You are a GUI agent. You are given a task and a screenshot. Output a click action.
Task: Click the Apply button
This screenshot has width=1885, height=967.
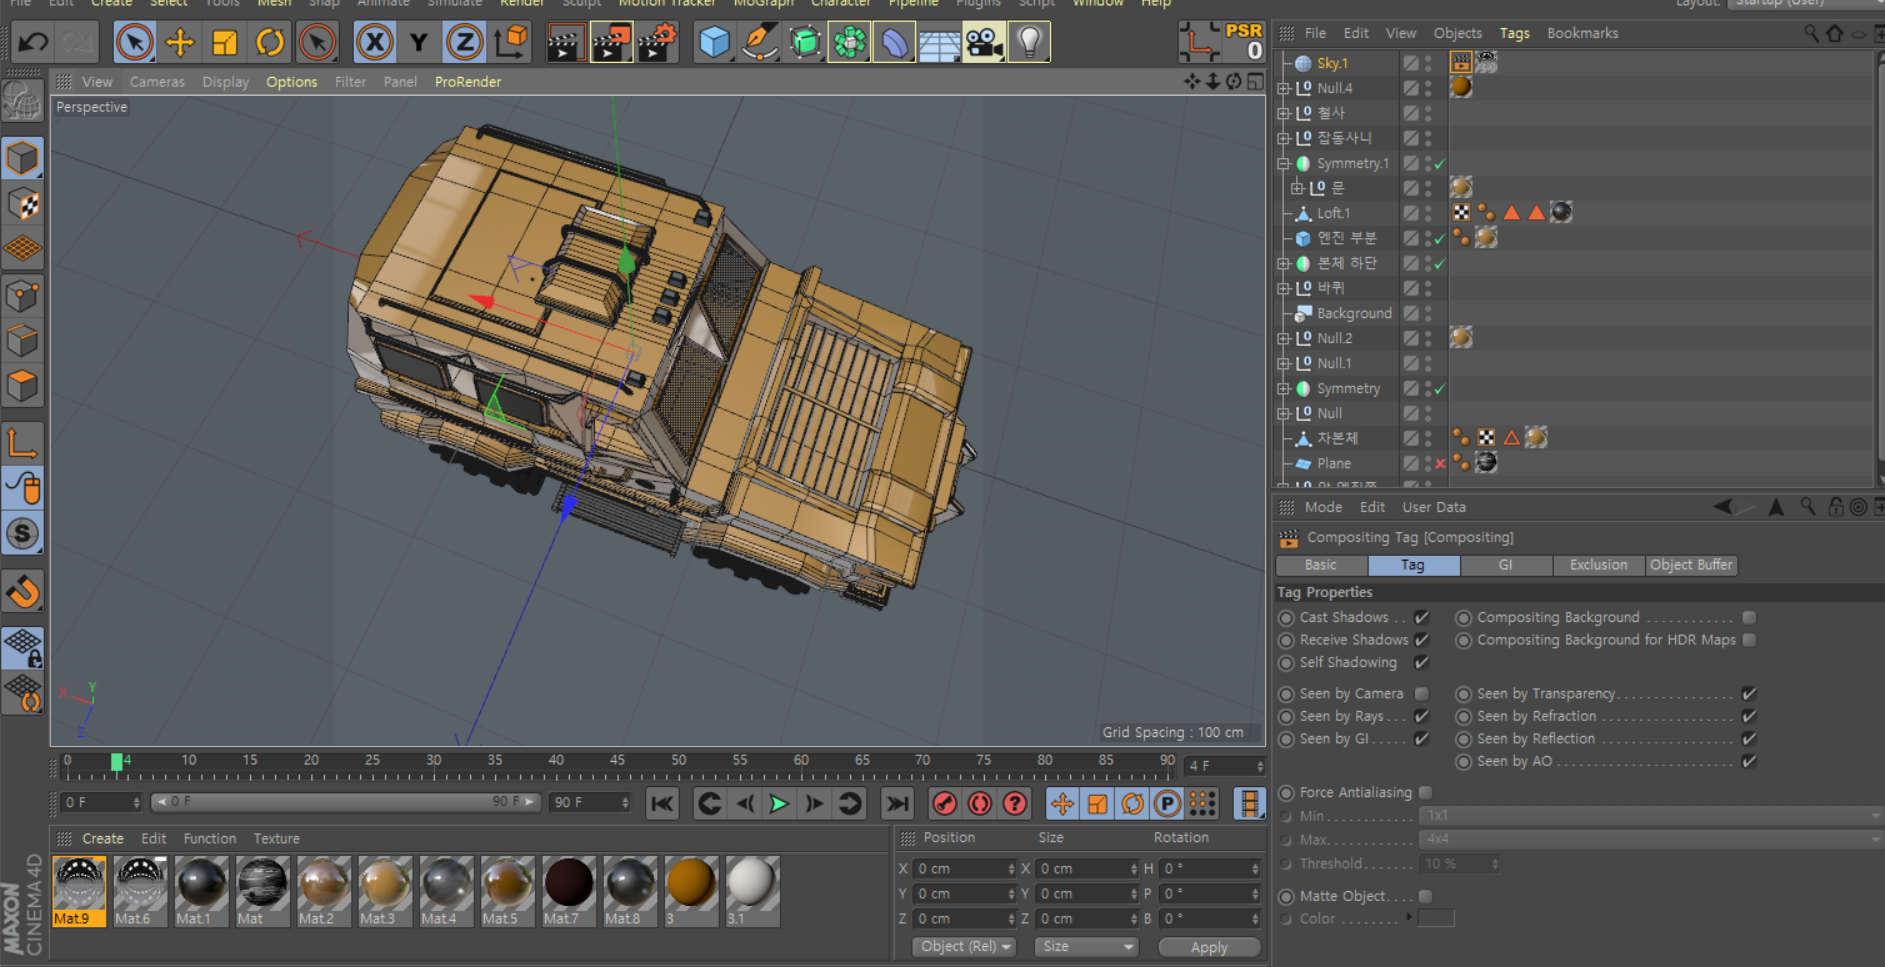click(1209, 947)
